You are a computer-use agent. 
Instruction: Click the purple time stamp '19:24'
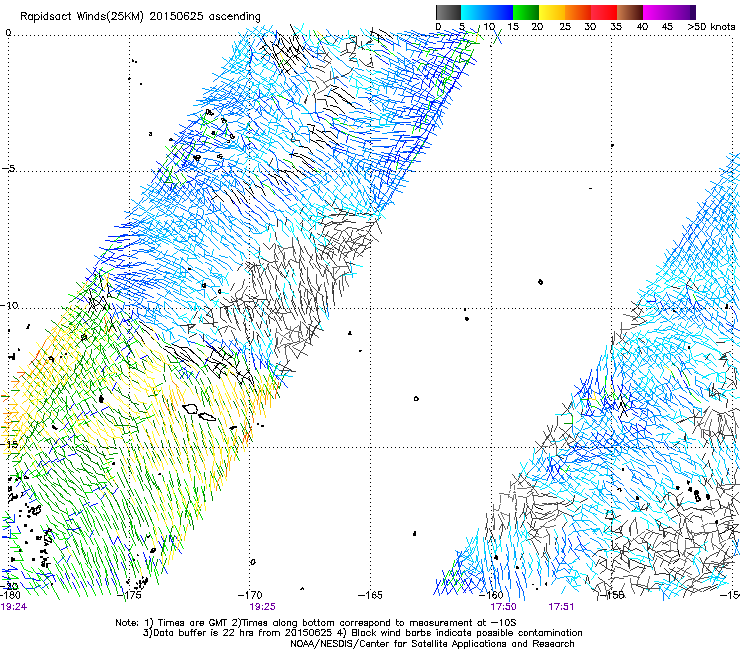(x=13, y=607)
